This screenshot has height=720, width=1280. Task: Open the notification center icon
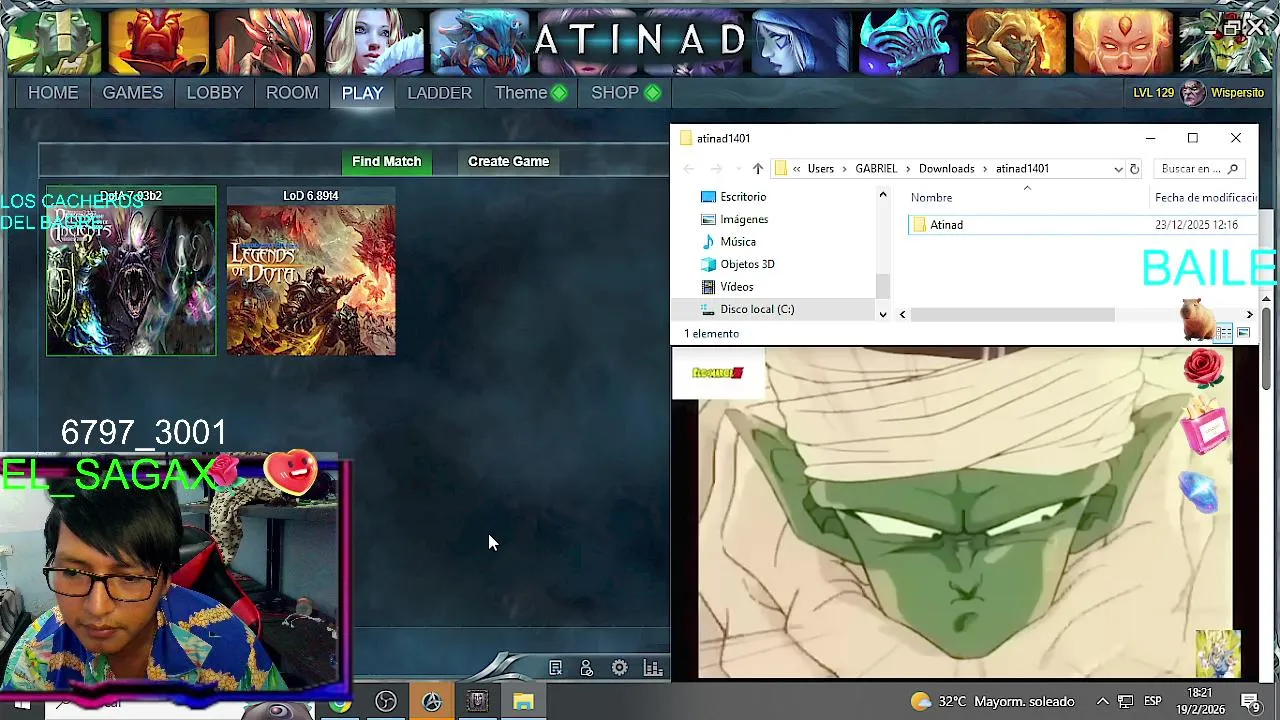tap(1250, 702)
